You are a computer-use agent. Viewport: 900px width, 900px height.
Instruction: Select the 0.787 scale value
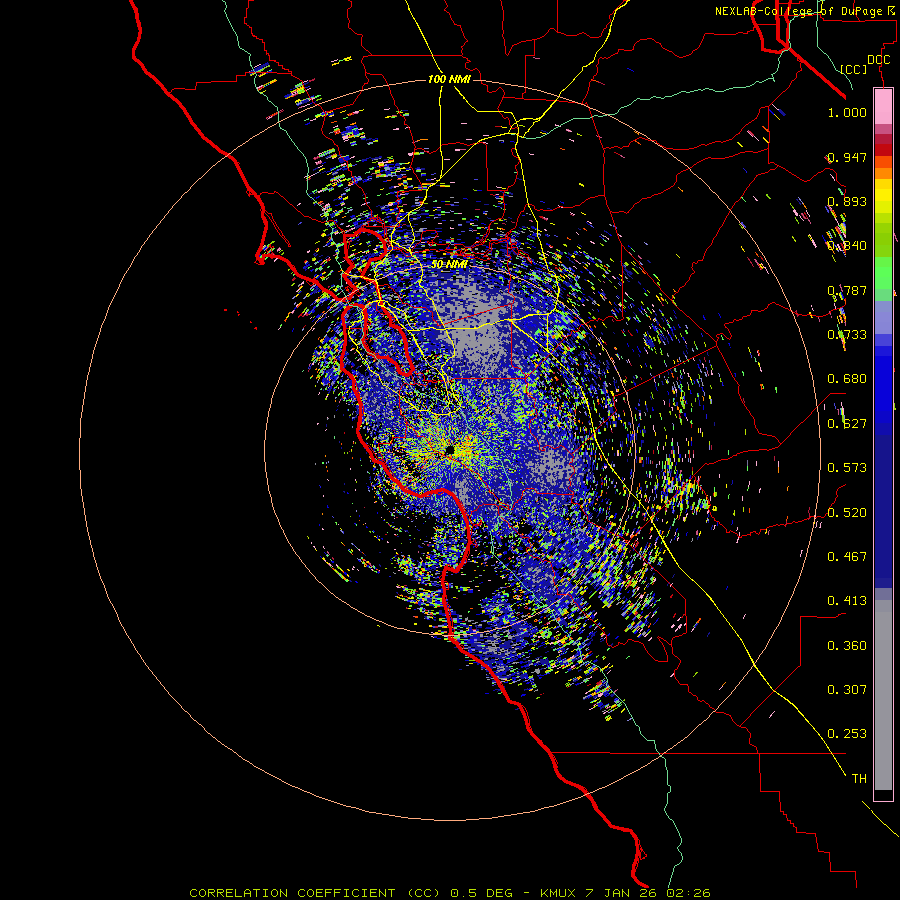(847, 290)
